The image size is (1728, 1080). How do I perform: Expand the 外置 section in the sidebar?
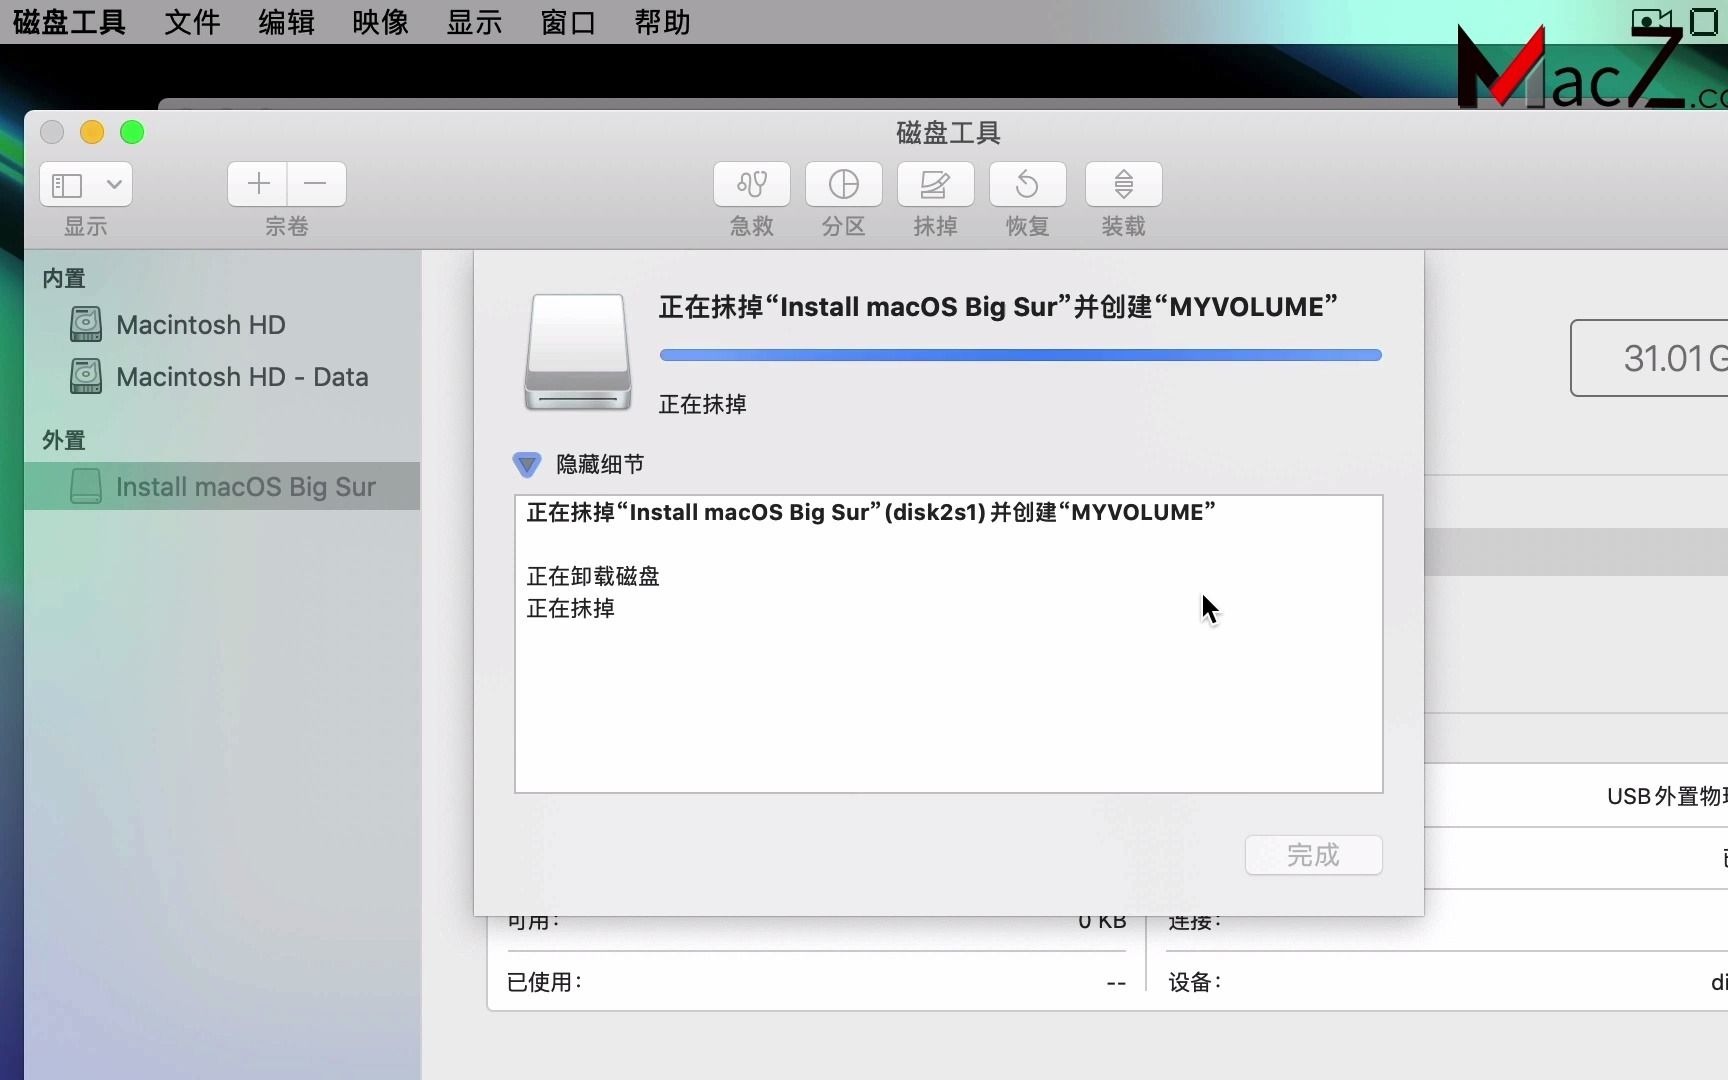point(62,440)
